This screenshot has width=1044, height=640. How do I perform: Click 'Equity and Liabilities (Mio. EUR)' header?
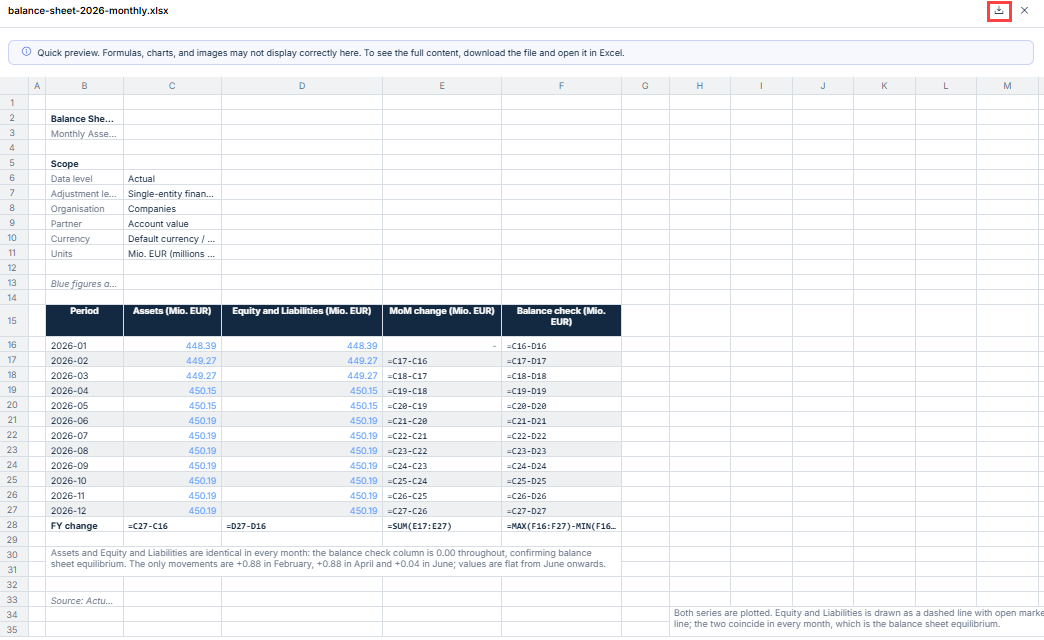302,320
